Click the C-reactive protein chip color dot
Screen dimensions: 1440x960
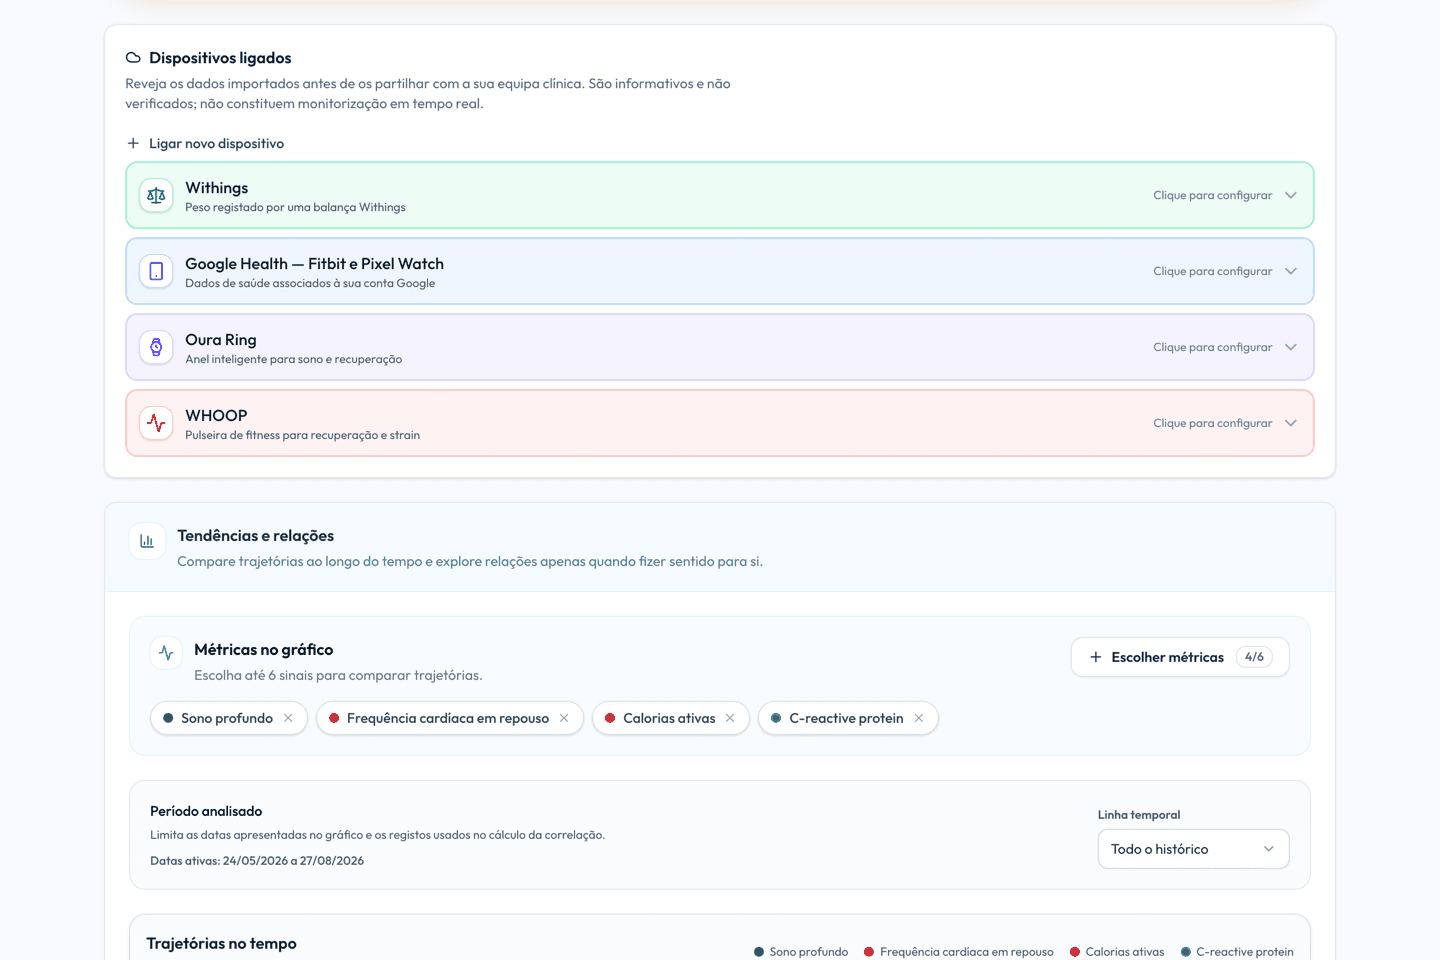point(776,718)
